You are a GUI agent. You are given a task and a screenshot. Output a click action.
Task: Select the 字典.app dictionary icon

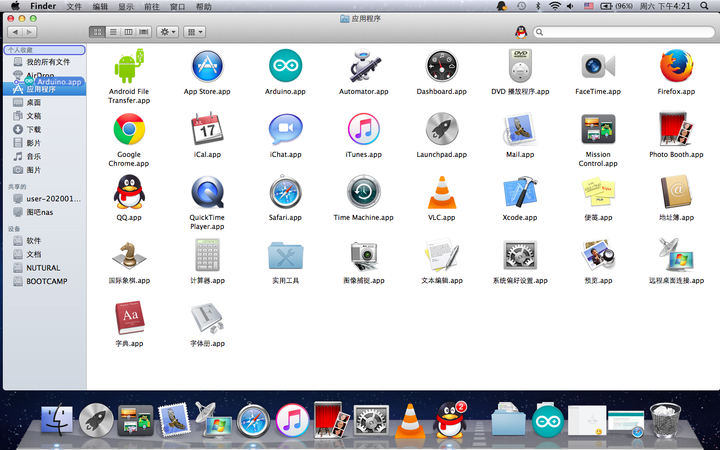tap(129, 318)
